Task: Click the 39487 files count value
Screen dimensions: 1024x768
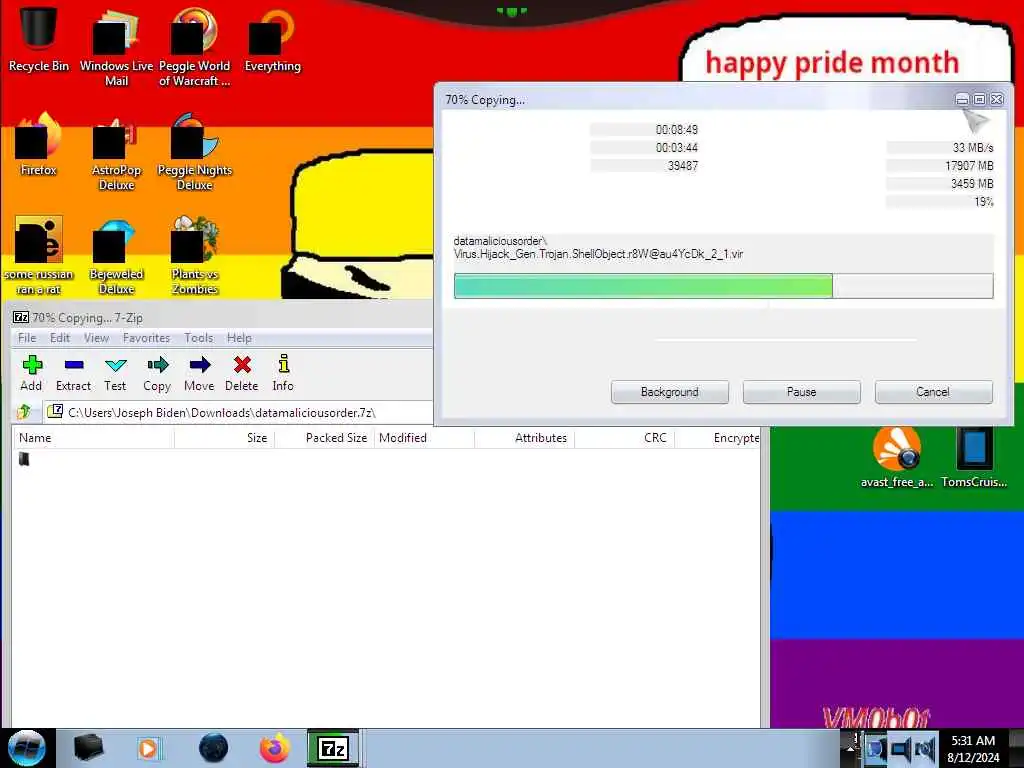Action: [682, 166]
